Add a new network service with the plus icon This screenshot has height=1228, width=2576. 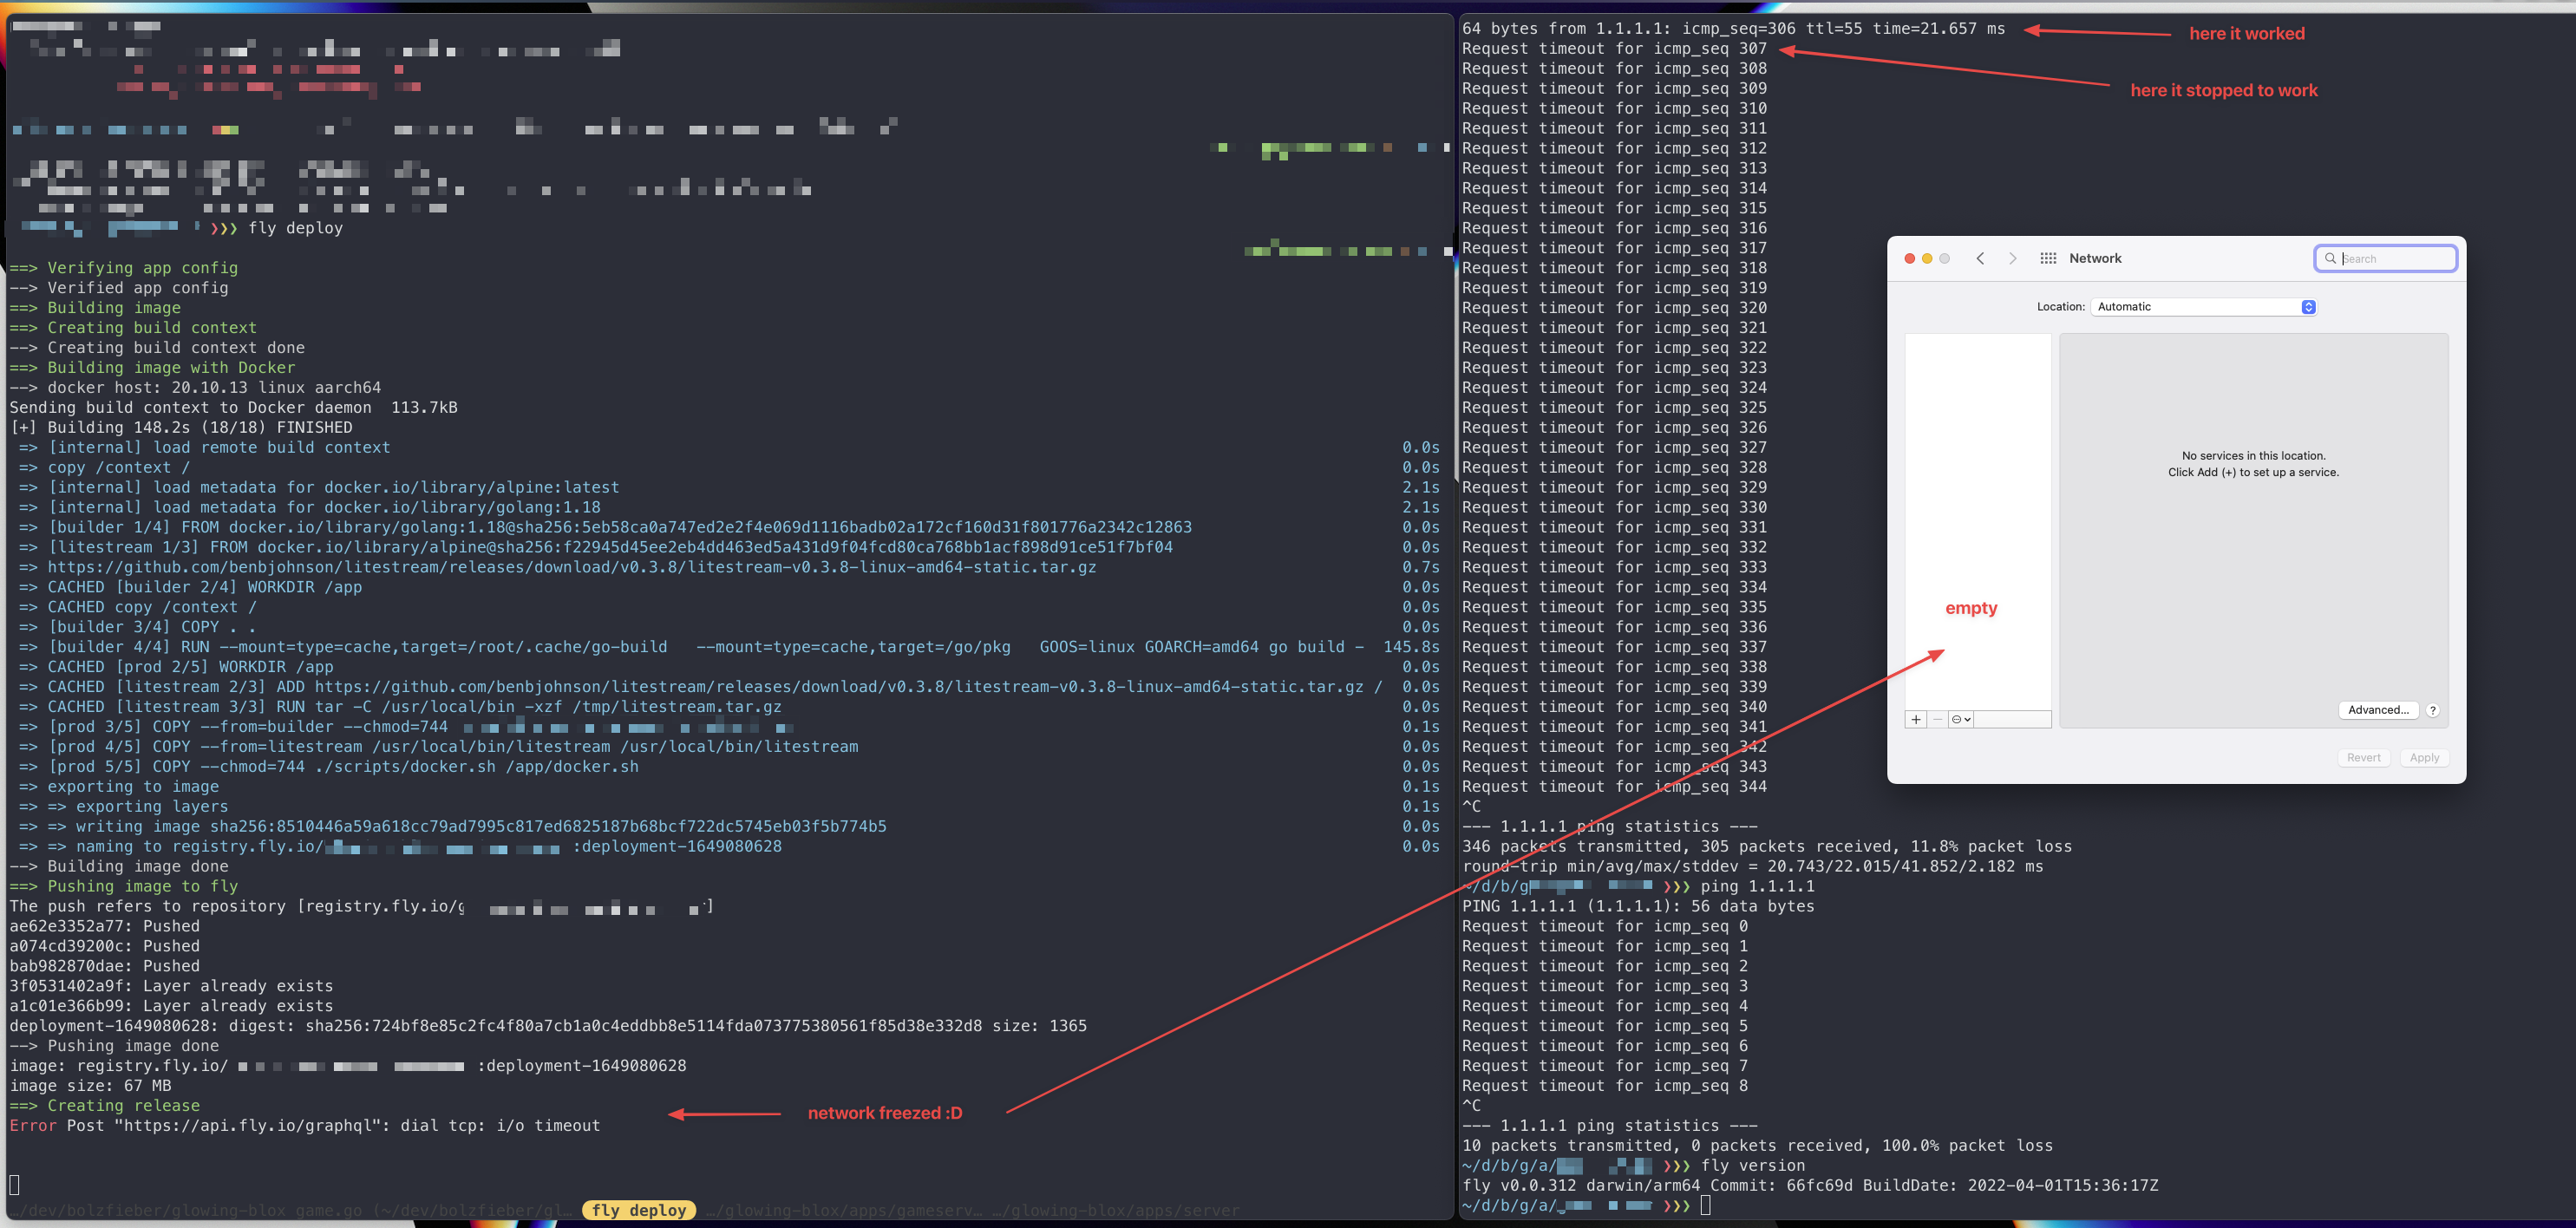[x=1915, y=719]
